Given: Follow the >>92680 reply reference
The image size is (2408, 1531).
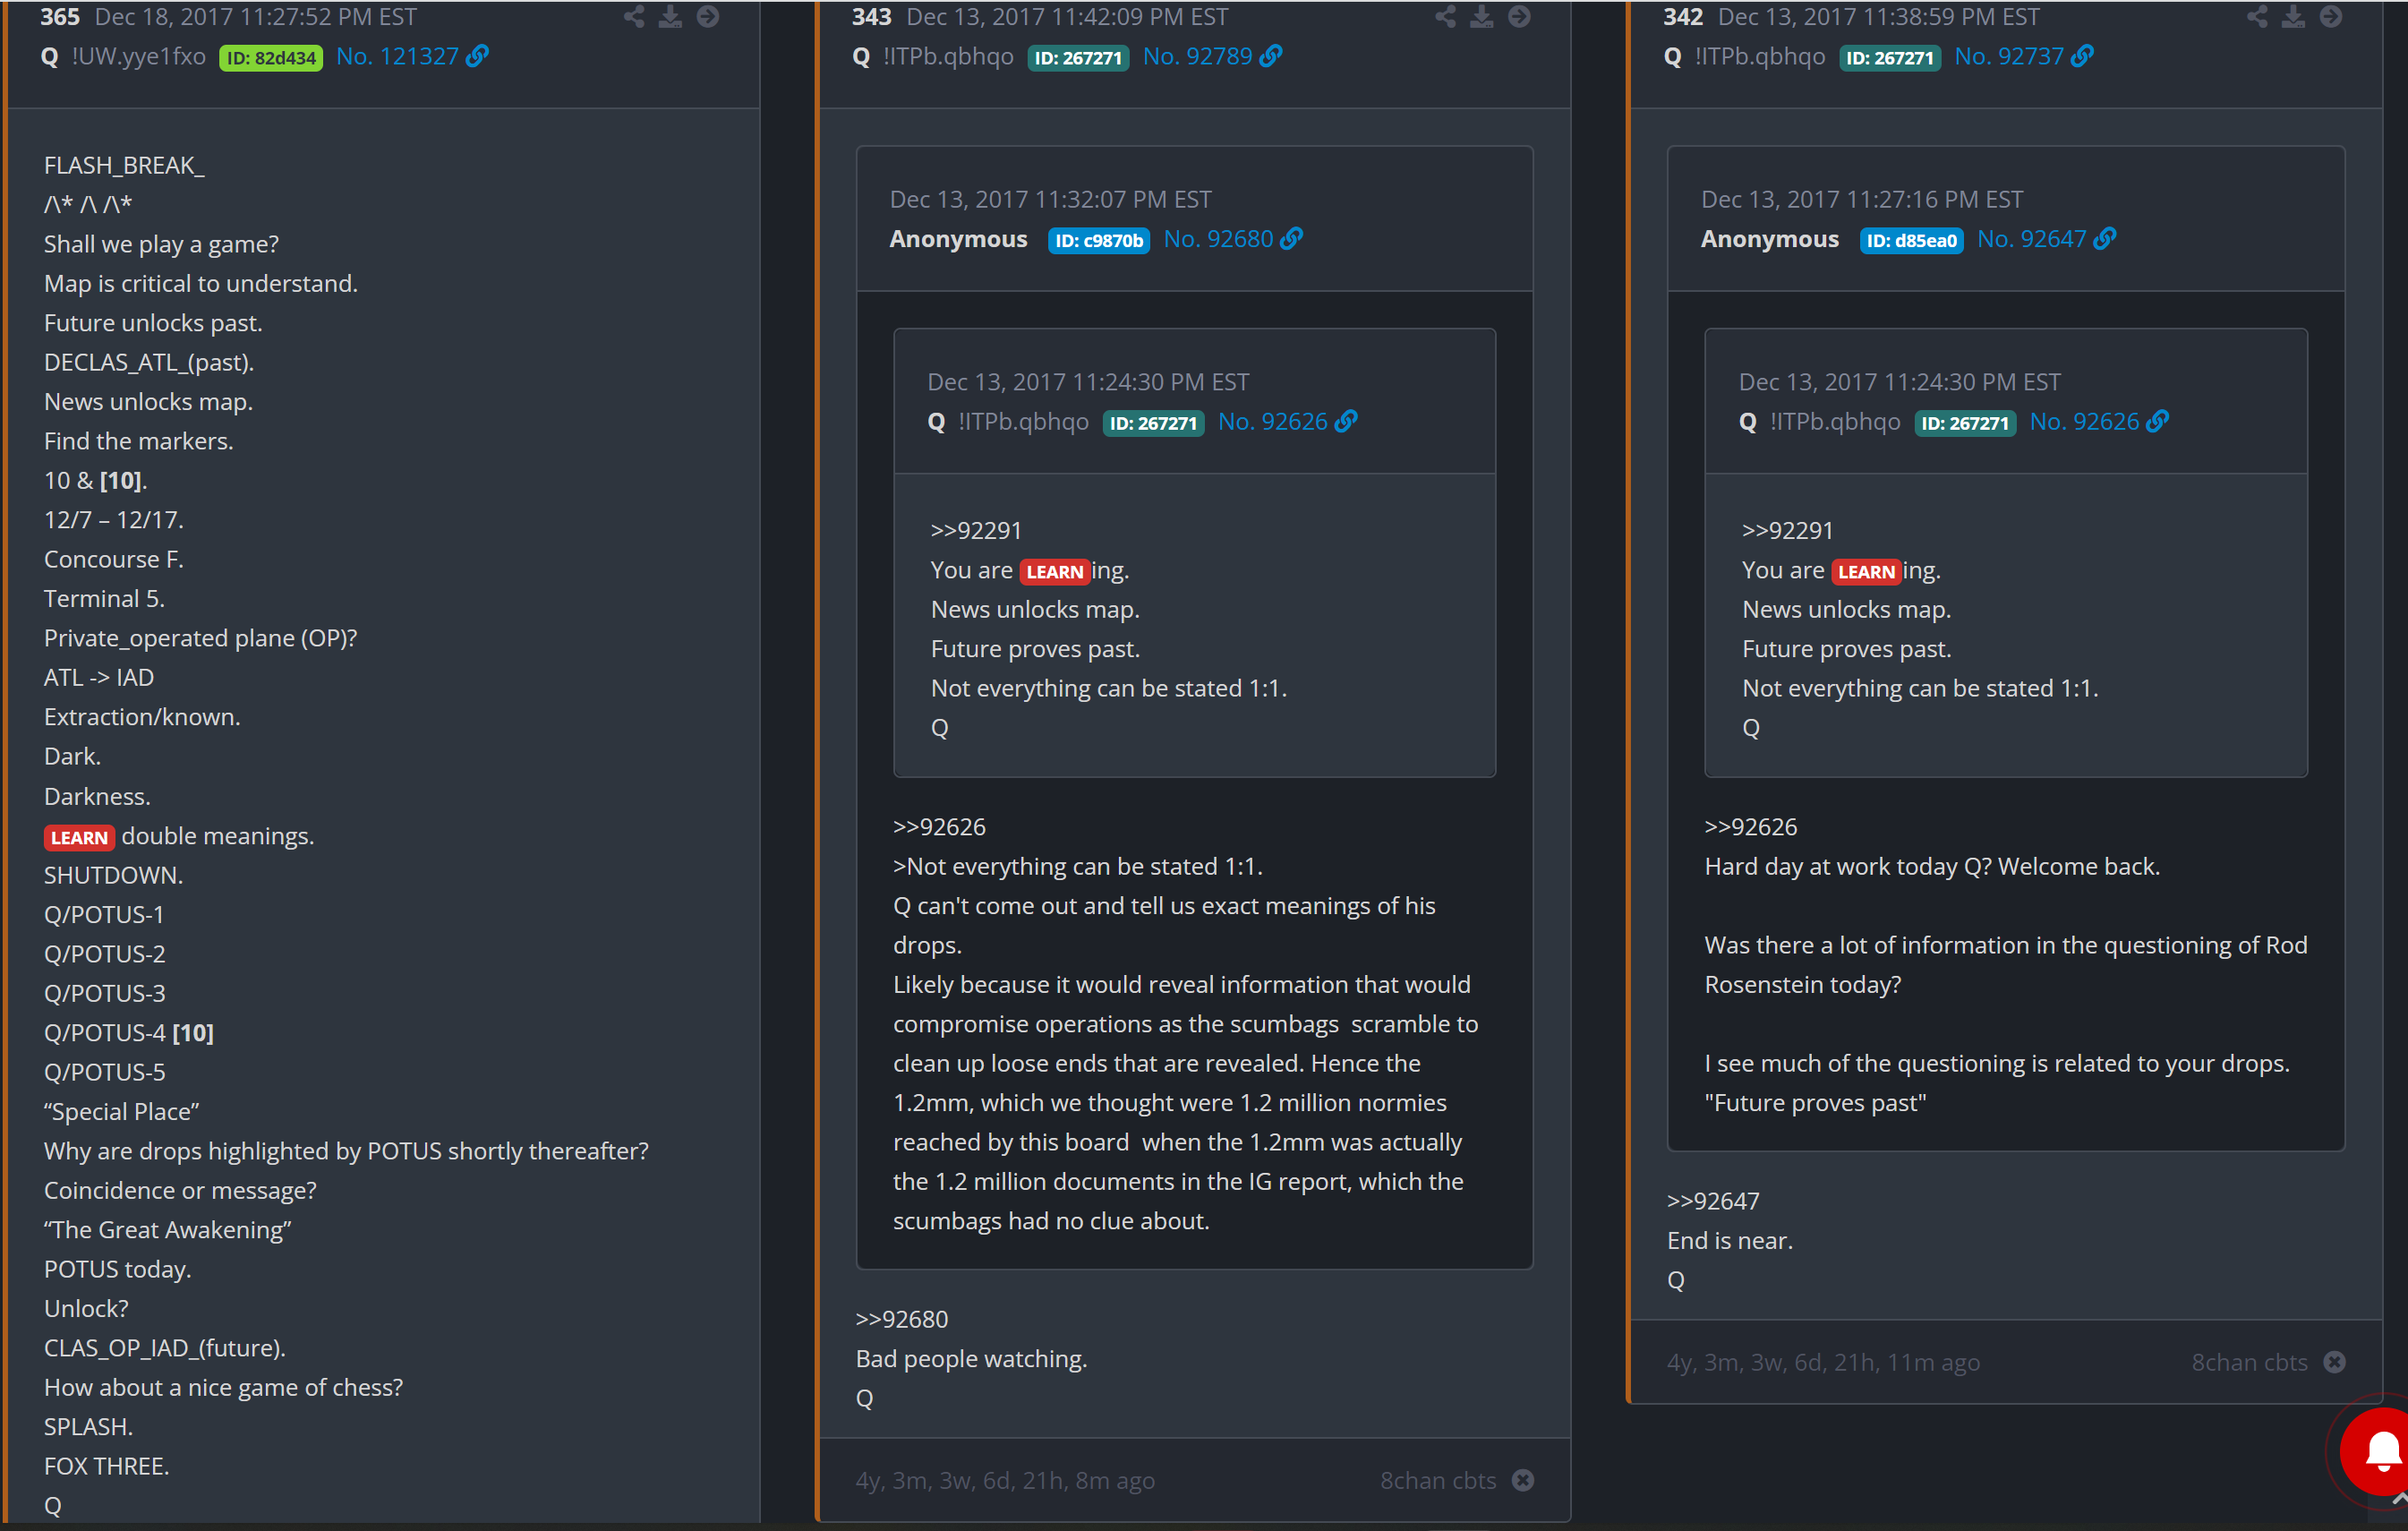Looking at the screenshot, I should tap(901, 1319).
